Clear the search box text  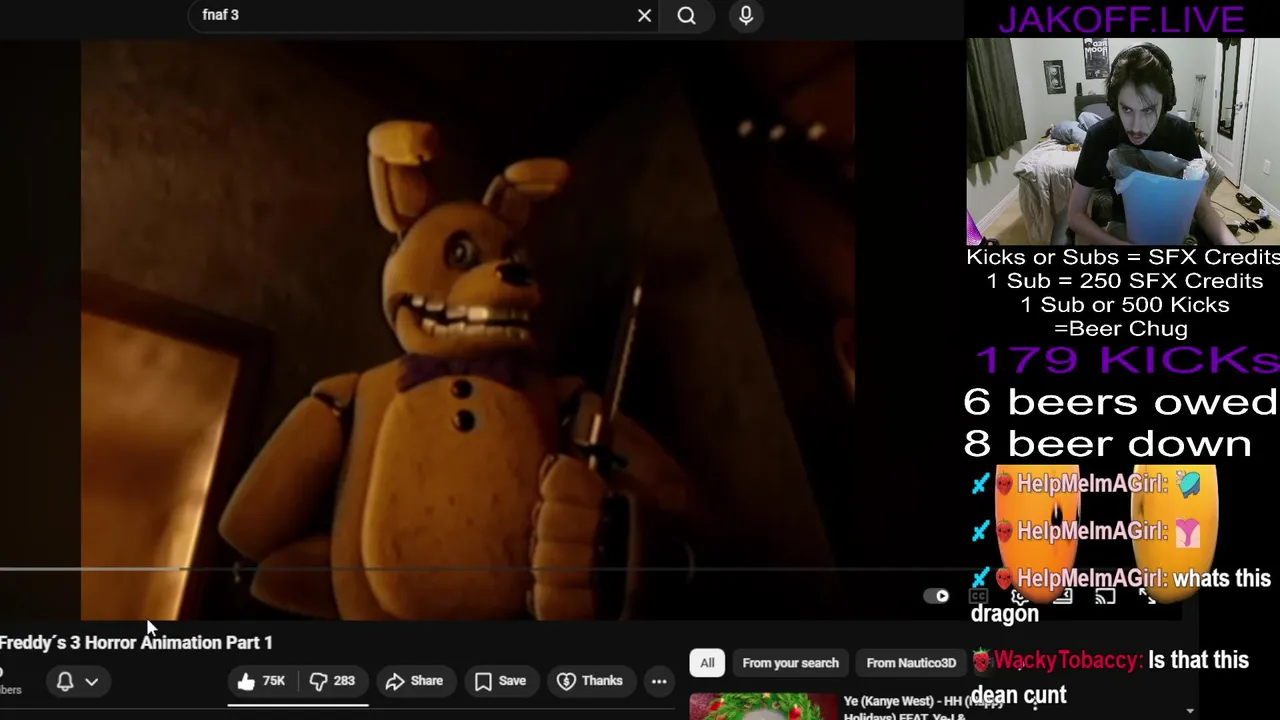[x=644, y=15]
